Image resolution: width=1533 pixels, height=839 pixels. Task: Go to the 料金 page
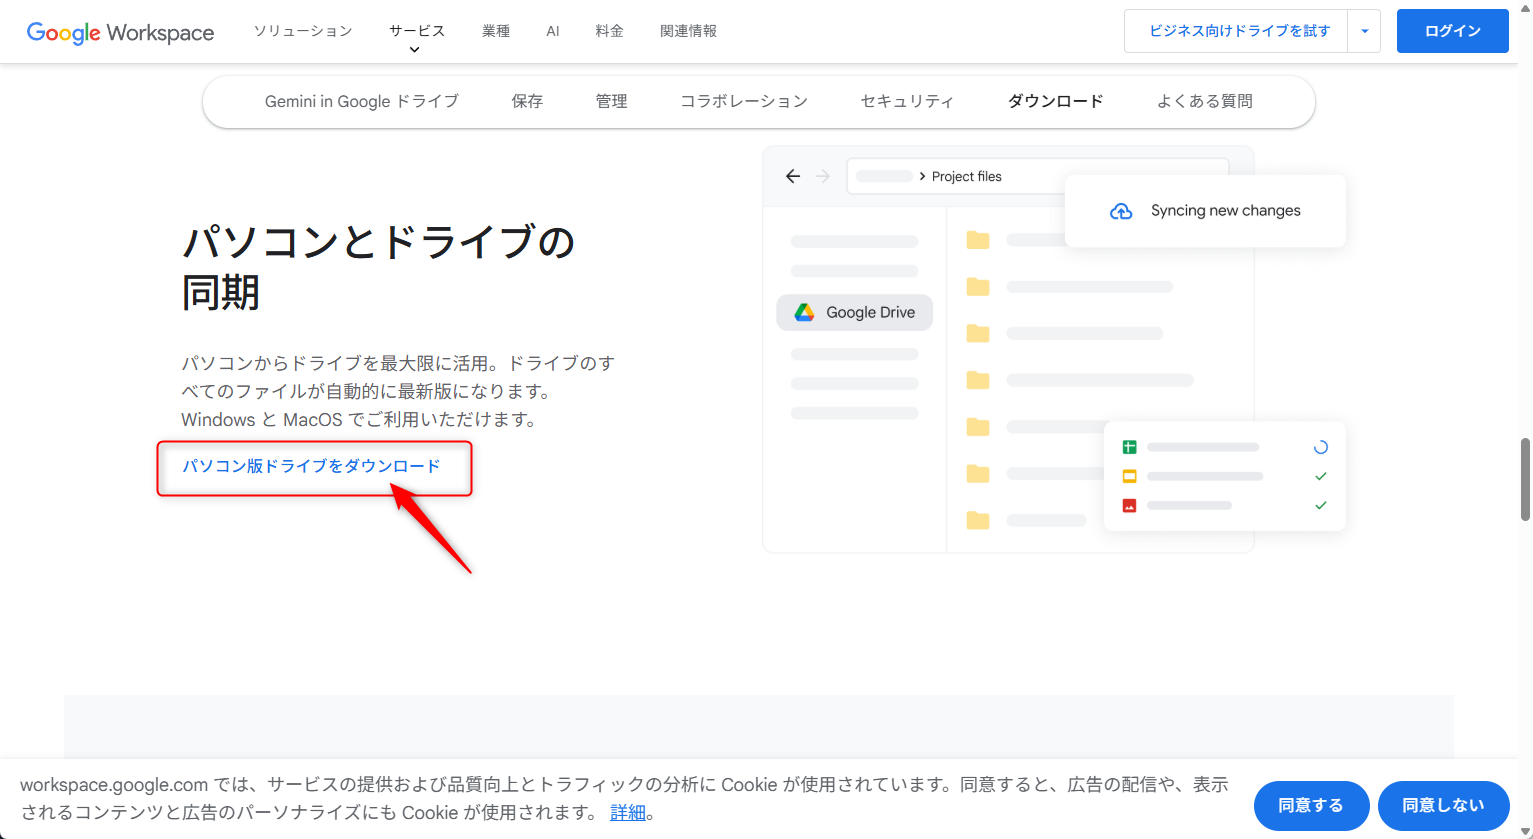tap(610, 31)
